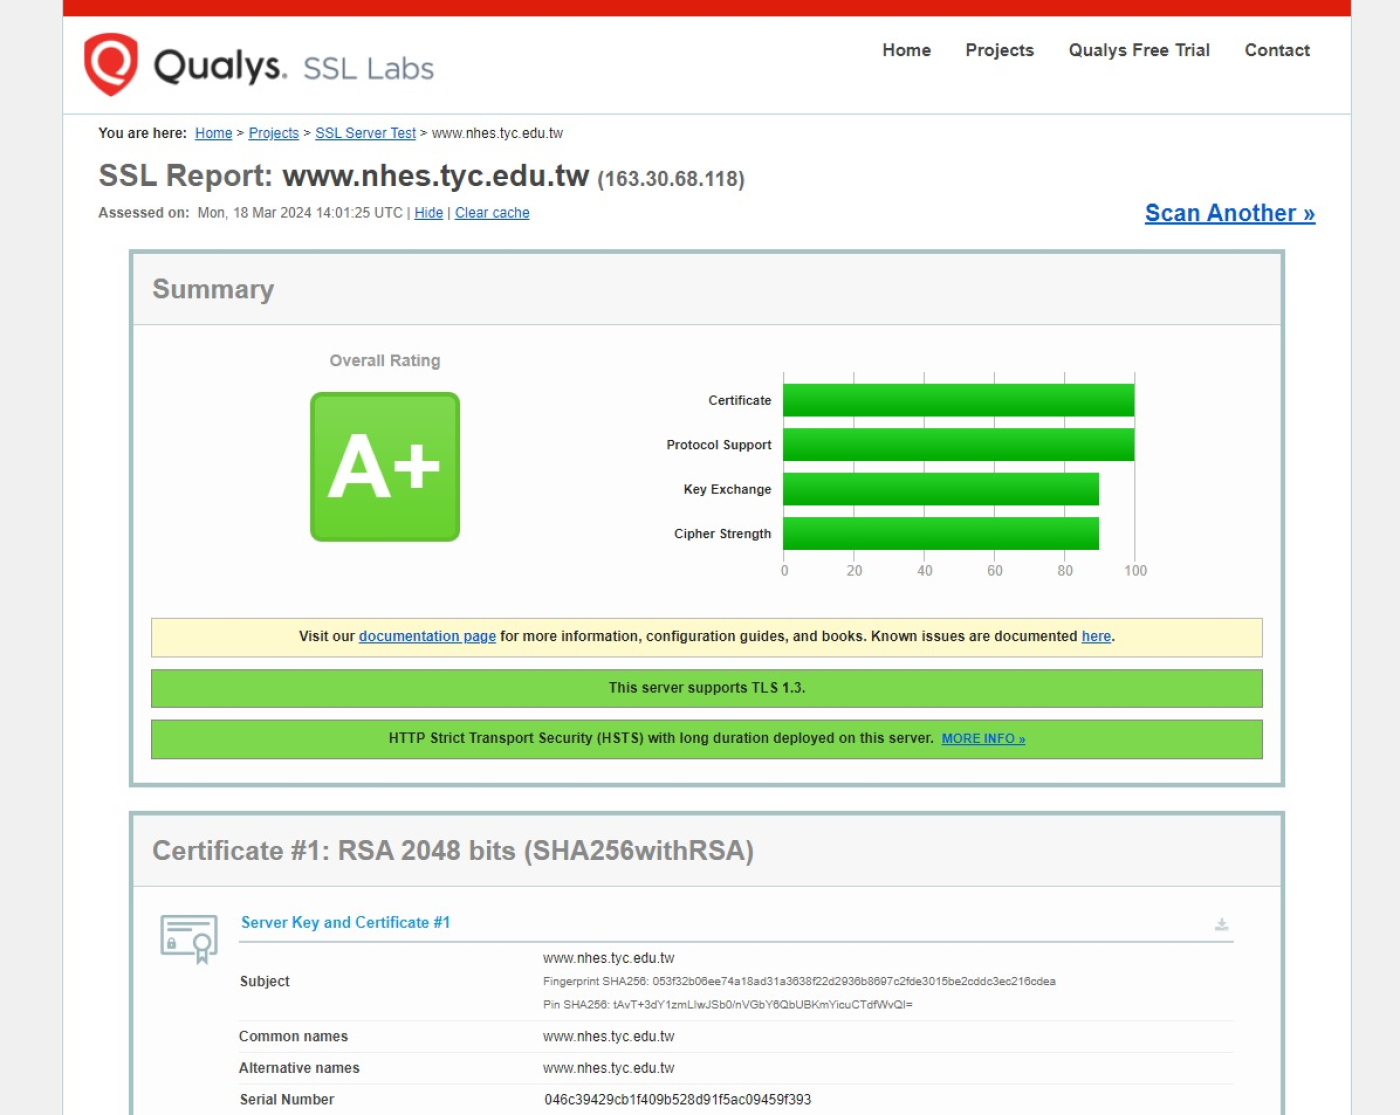Go to Qualys Free Trial page

1139,50
